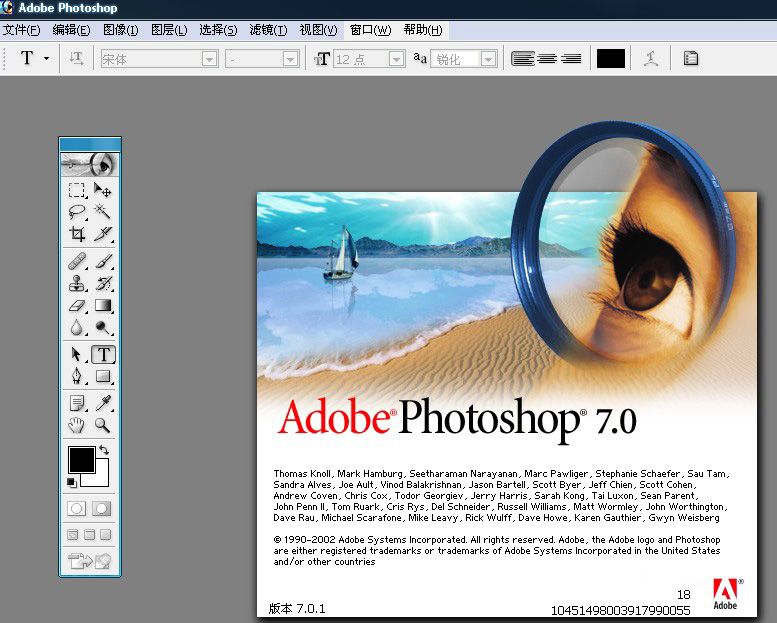
Task: Open the 编辑(E) menu
Action: click(x=71, y=30)
